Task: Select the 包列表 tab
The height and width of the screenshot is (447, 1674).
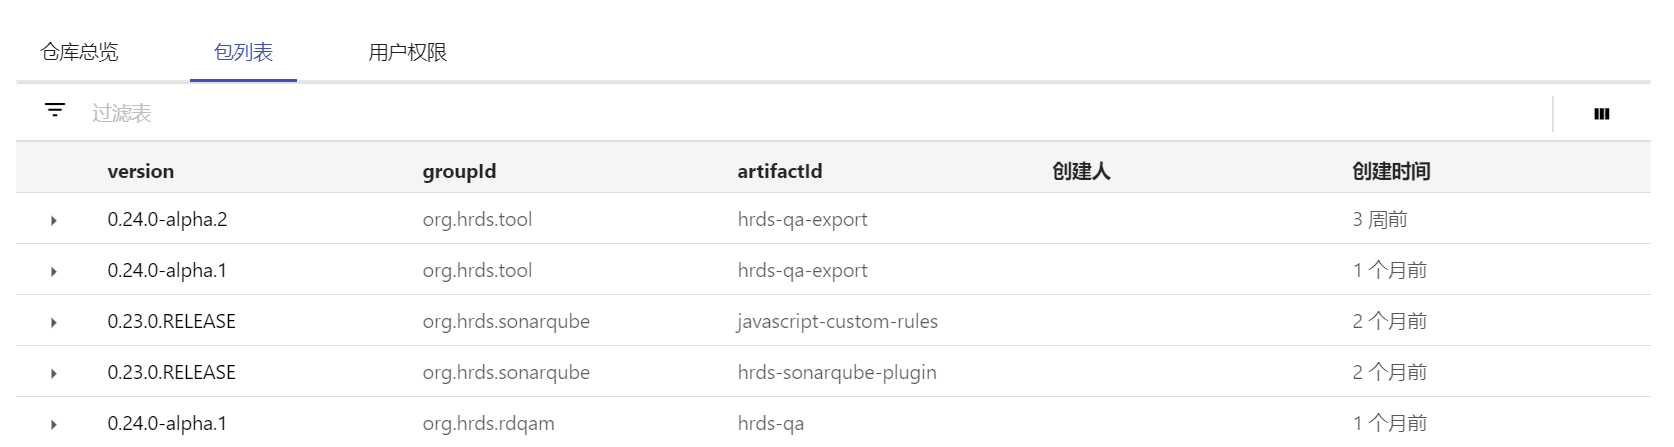Action: (x=243, y=52)
